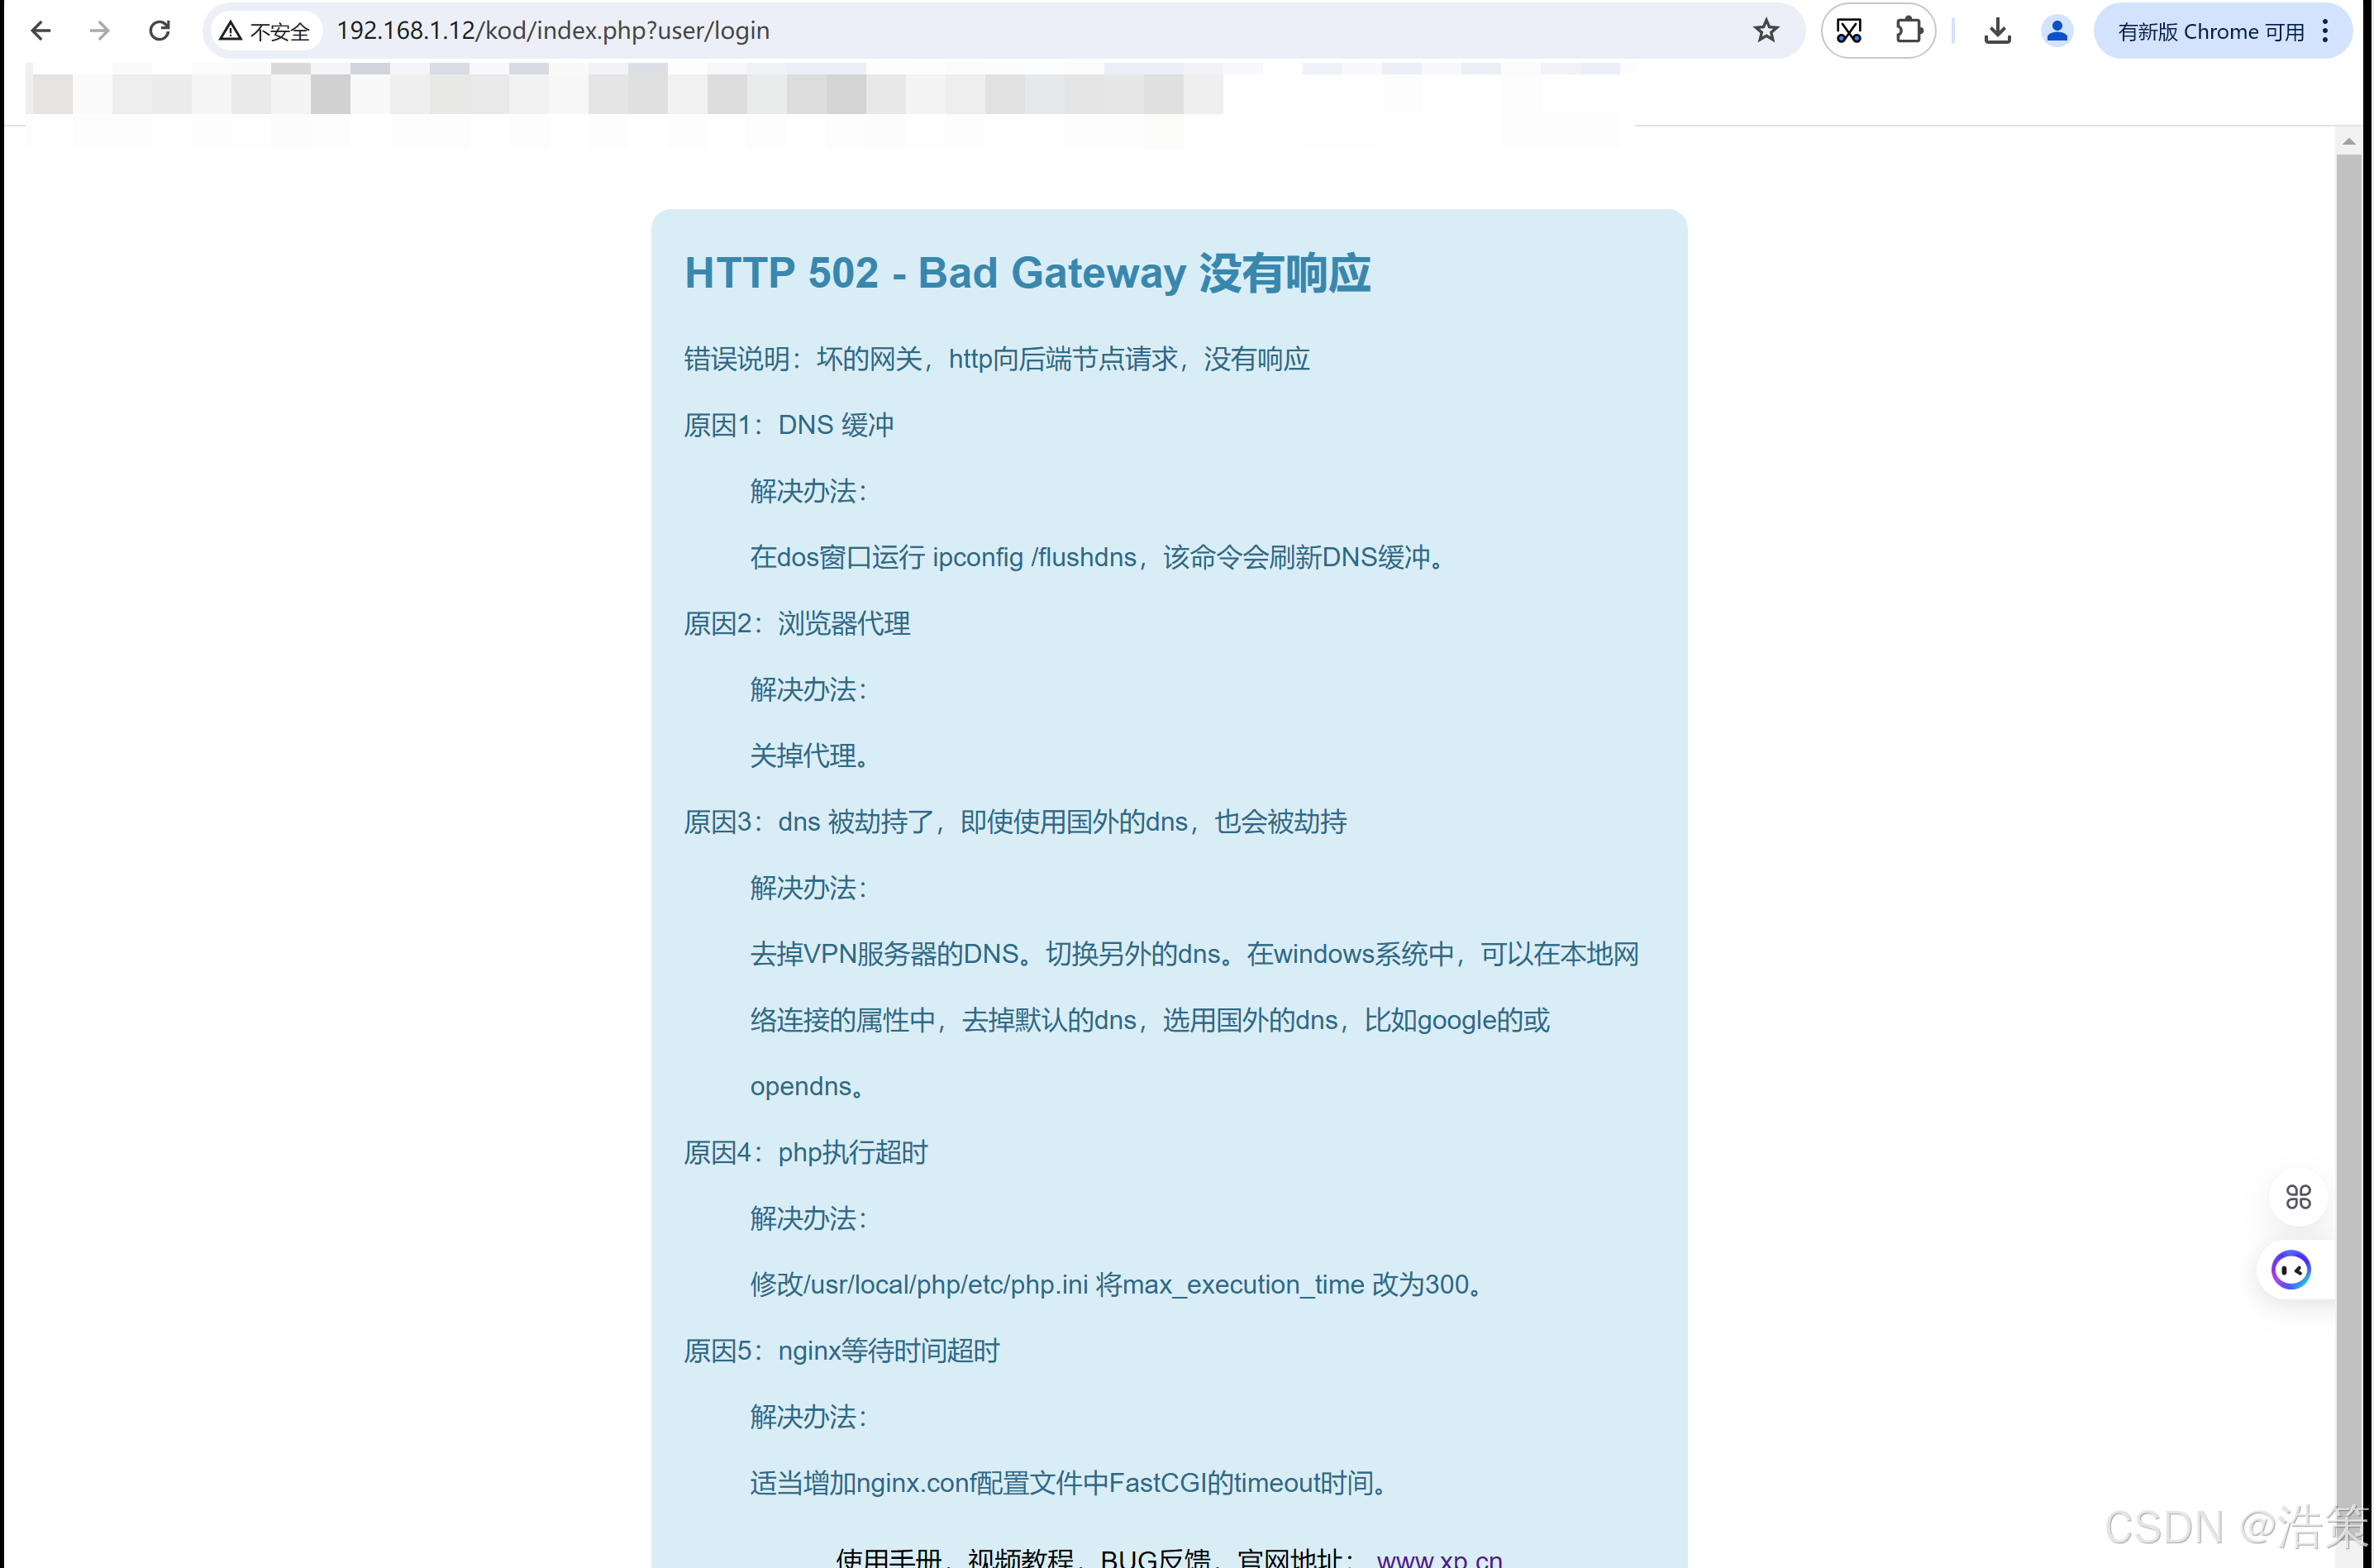Open the 使用手册 link
Image resolution: width=2374 pixels, height=1568 pixels.
[x=888, y=1558]
